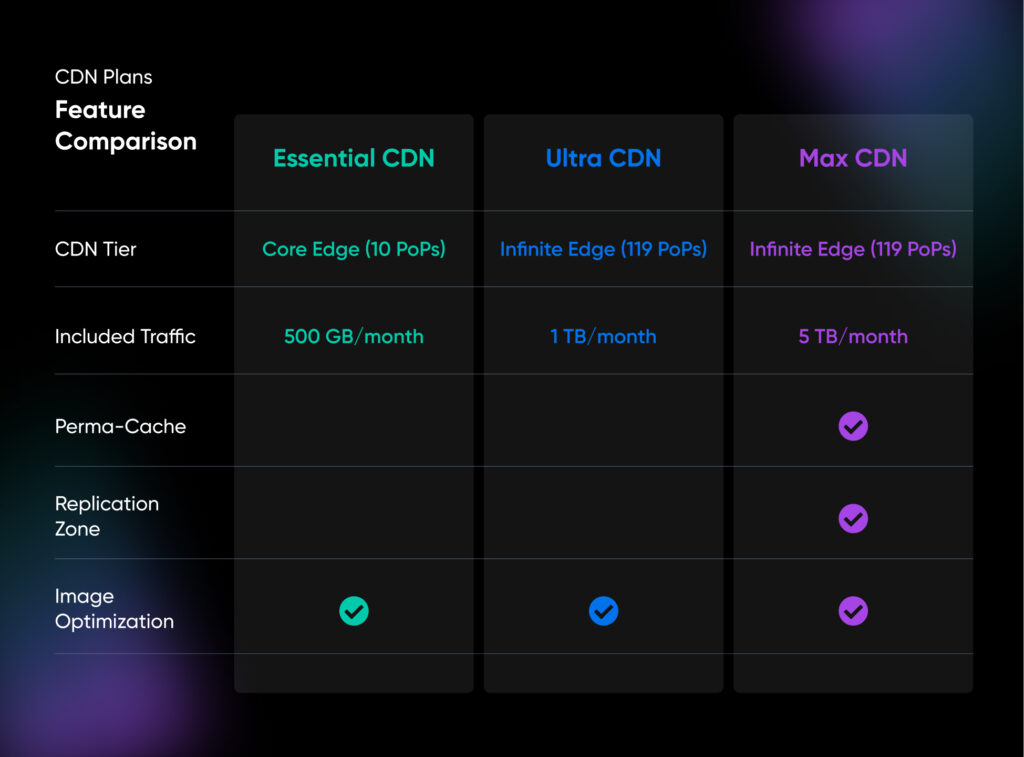Click the purple Perma-Cache checkmark for Max CDN

tap(853, 426)
